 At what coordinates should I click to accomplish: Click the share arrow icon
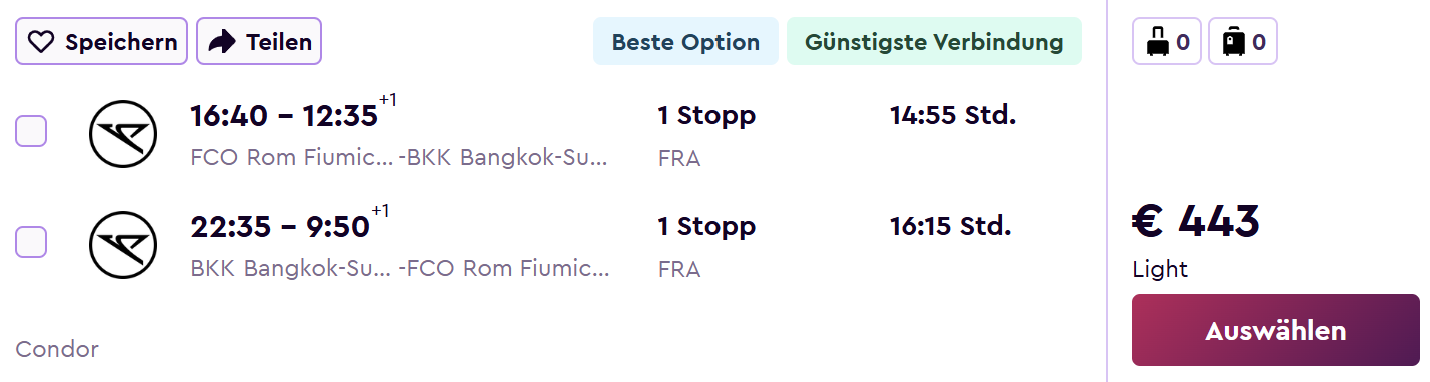(222, 42)
